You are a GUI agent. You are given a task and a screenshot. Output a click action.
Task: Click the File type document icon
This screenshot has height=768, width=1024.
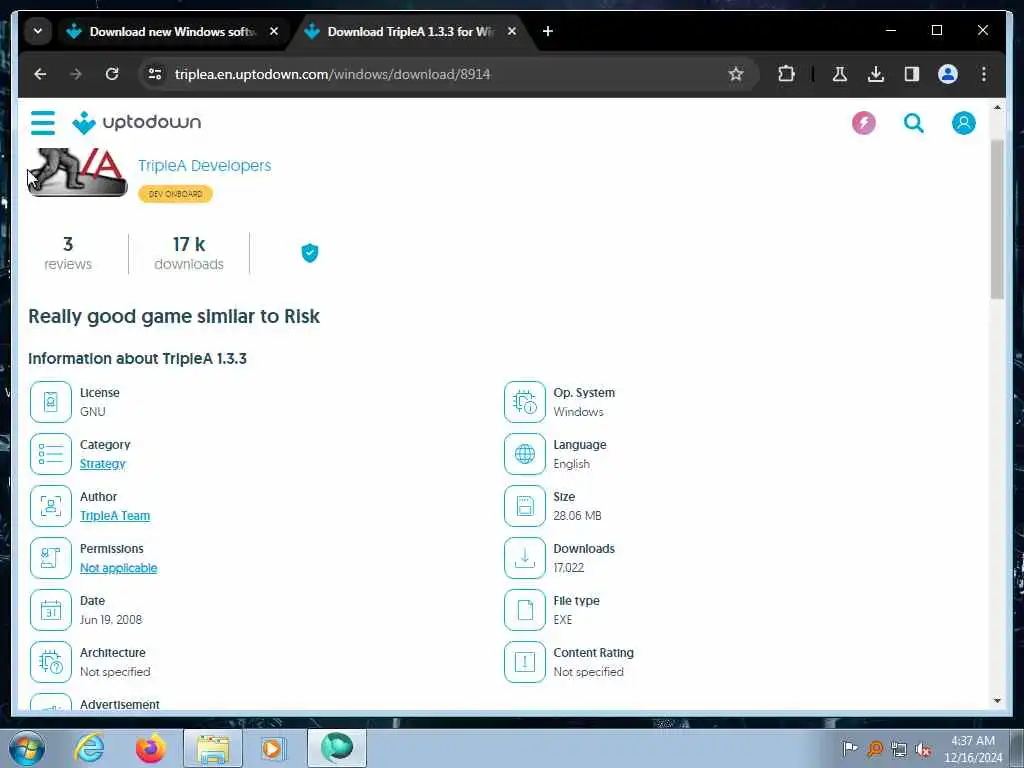524,610
